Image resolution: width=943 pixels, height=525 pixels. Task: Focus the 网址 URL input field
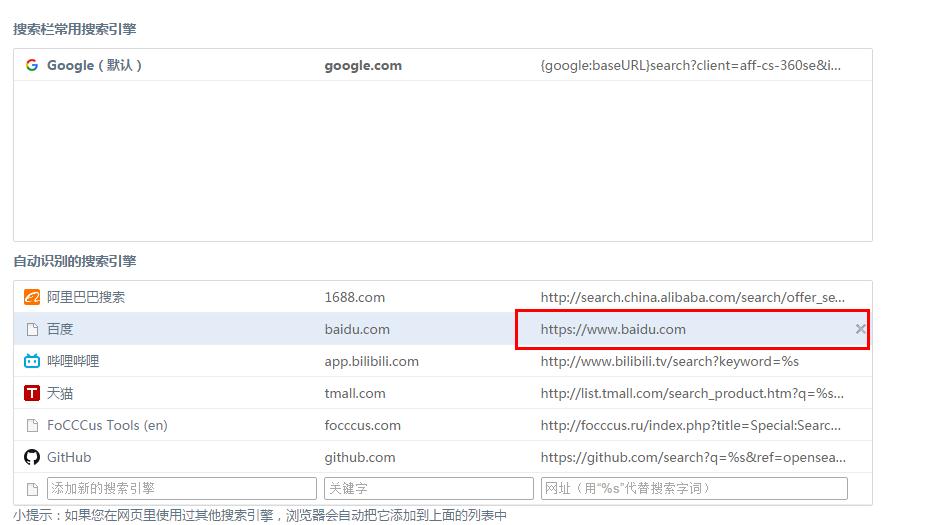(694, 488)
